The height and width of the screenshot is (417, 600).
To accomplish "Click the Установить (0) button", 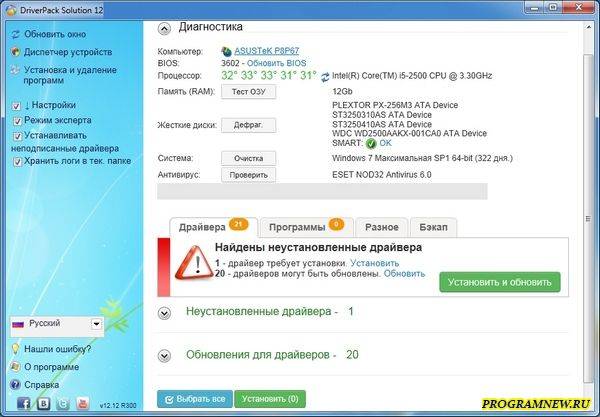I will point(270,399).
